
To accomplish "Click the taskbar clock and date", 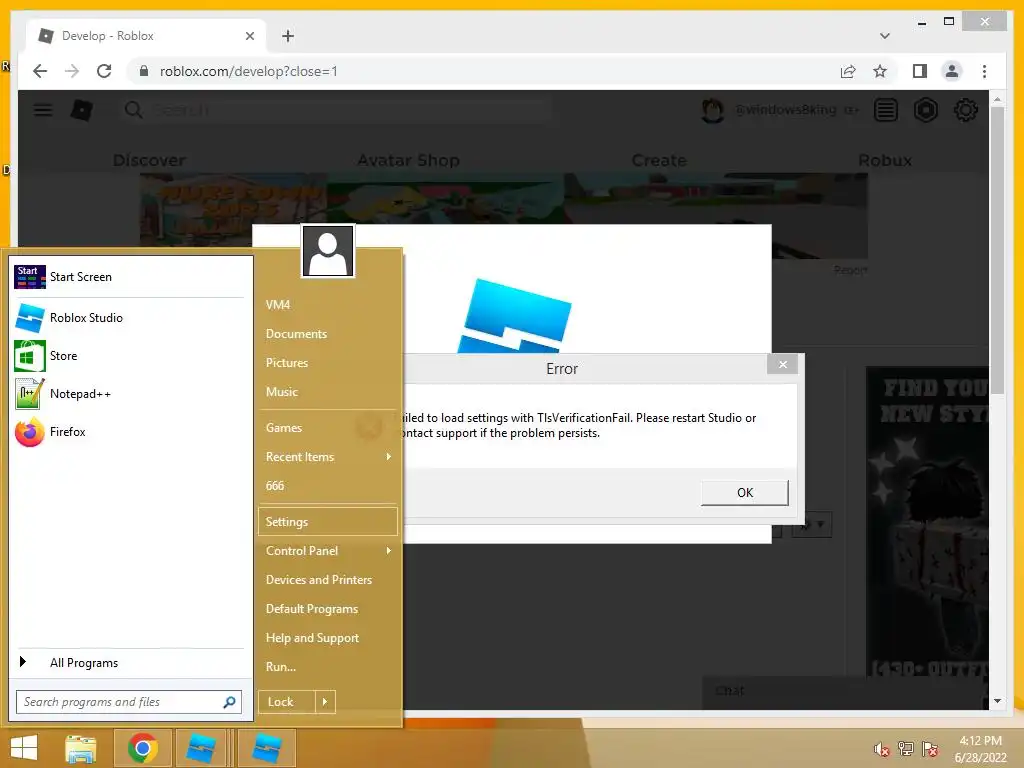I will 980,749.
